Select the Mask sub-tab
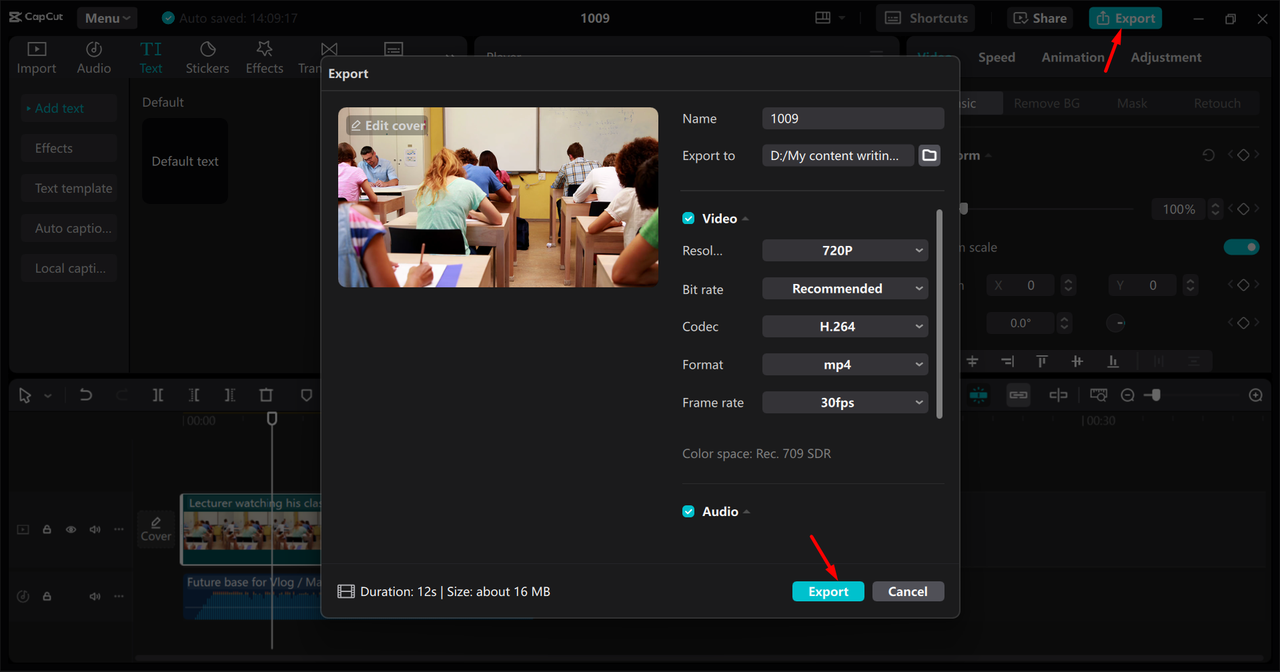 [1132, 103]
